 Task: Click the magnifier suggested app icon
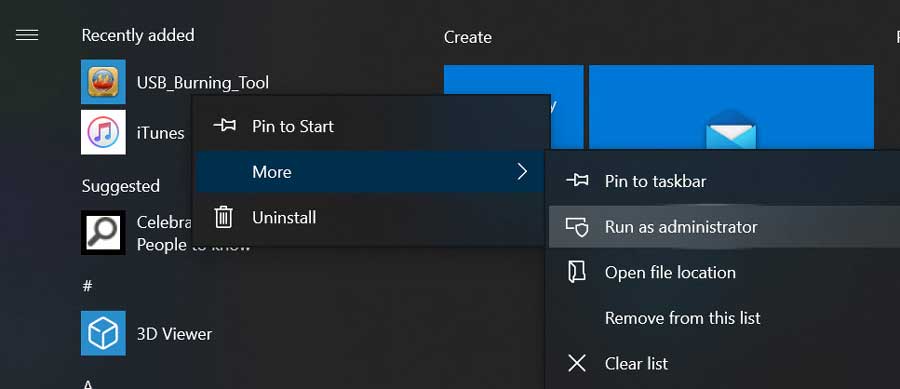click(103, 232)
